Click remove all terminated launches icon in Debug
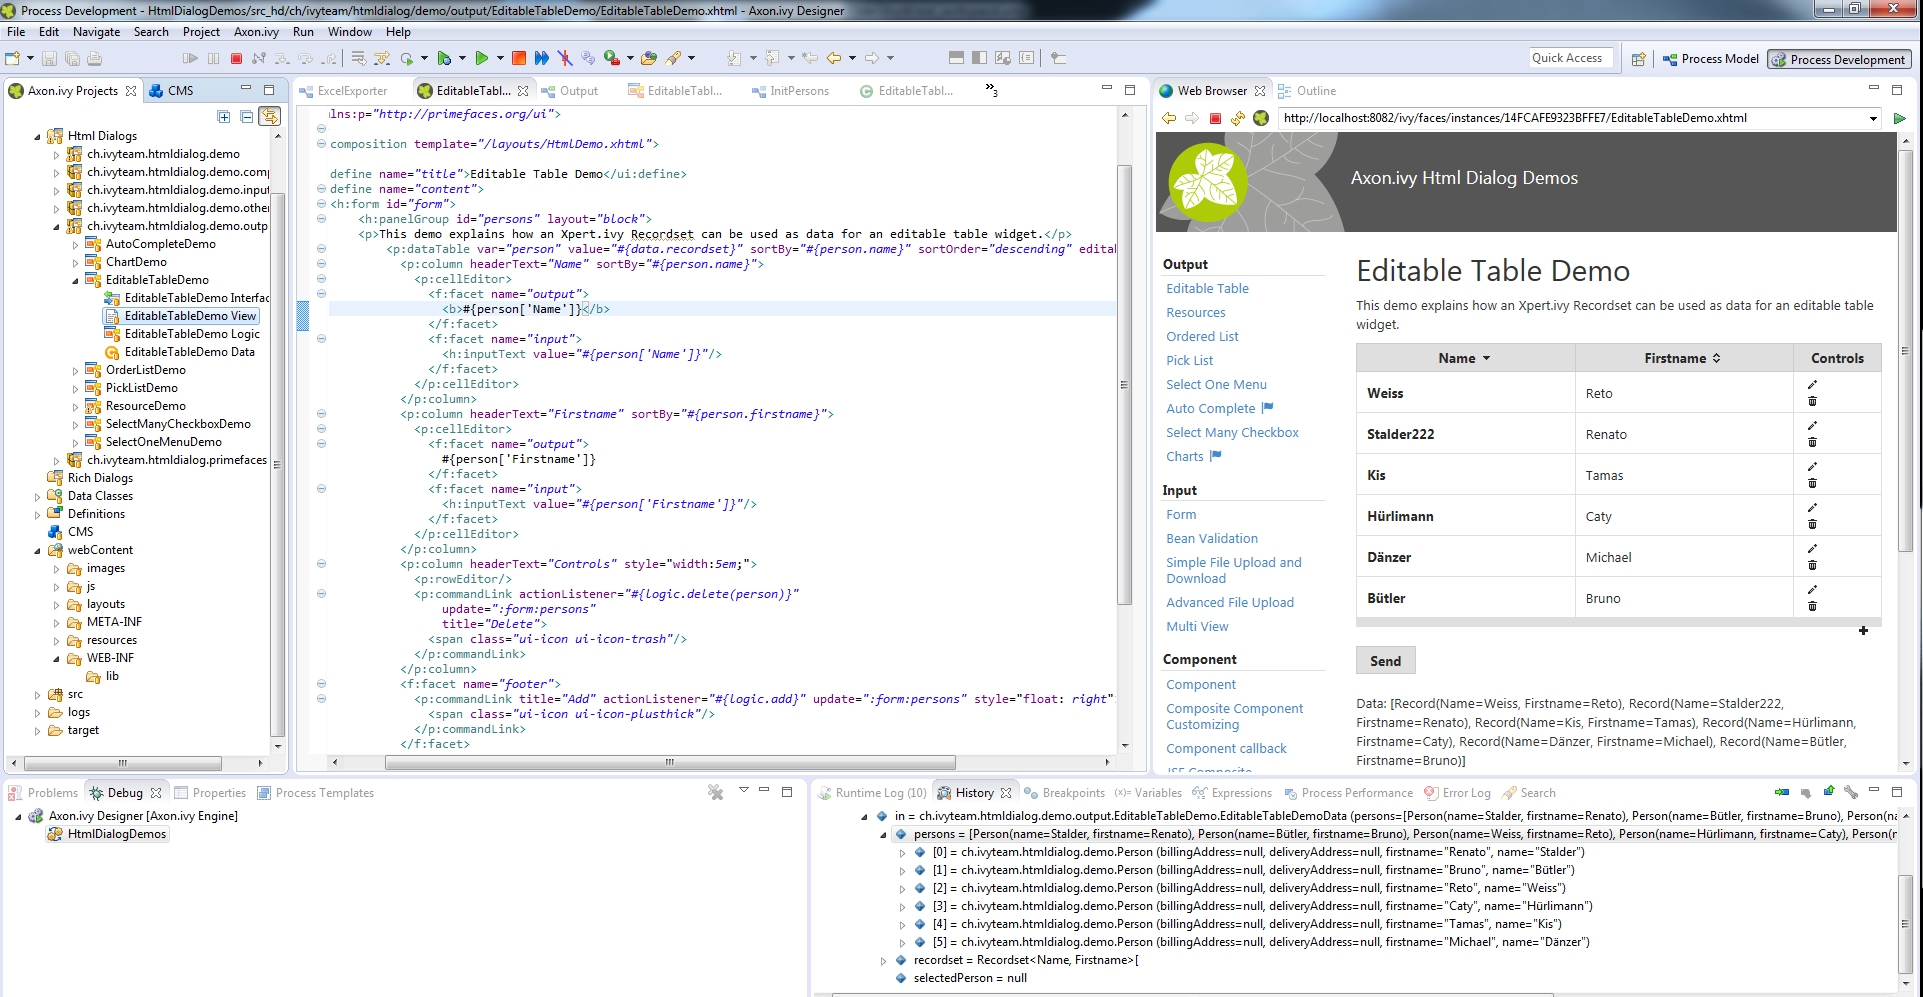Image resolution: width=1923 pixels, height=997 pixels. [715, 792]
